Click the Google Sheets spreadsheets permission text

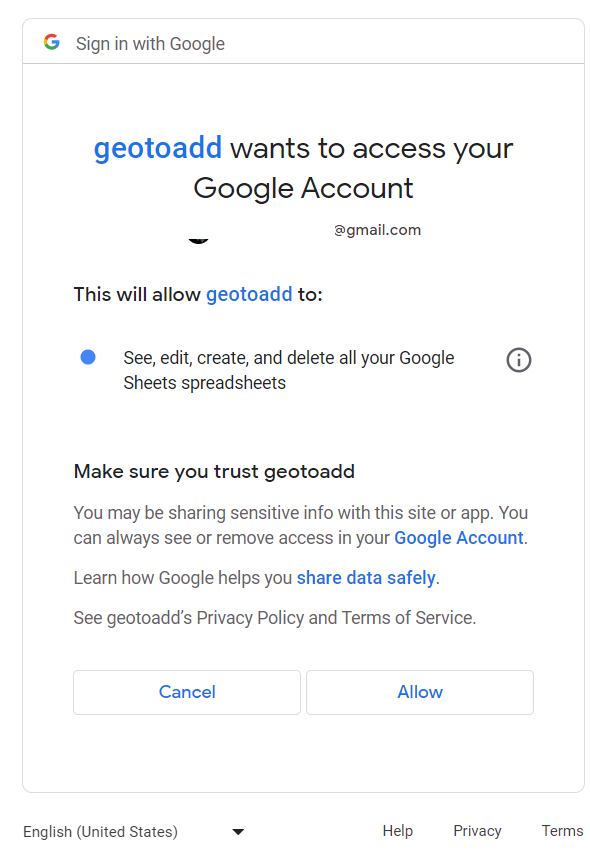[289, 370]
